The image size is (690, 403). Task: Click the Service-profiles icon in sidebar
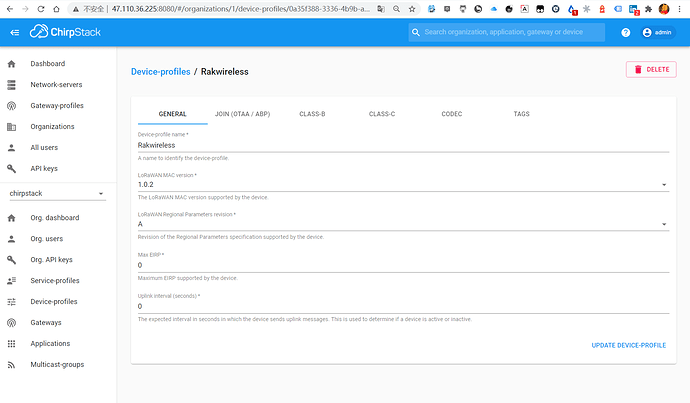tap(12, 280)
